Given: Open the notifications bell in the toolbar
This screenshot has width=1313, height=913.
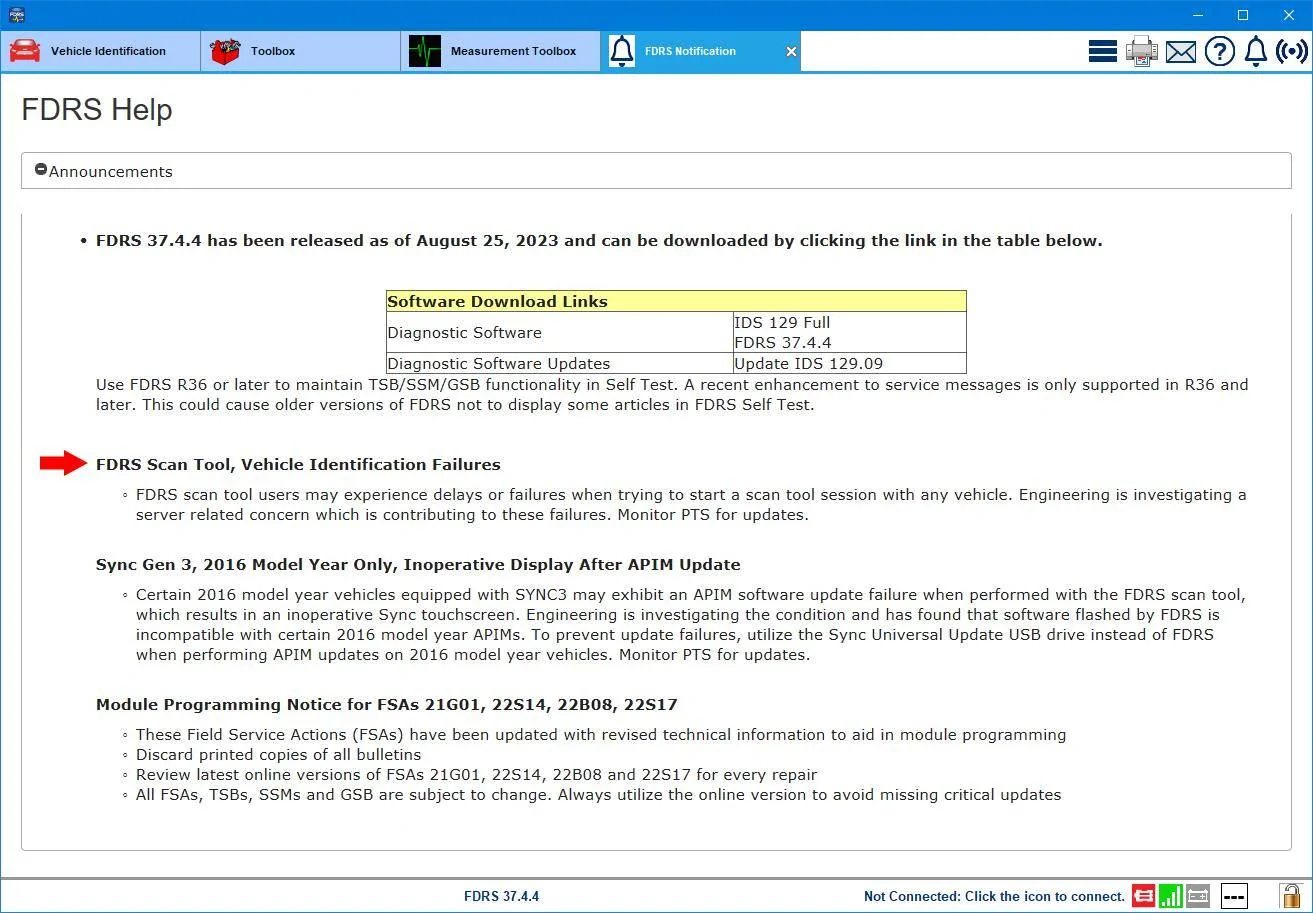Looking at the screenshot, I should (x=1256, y=51).
